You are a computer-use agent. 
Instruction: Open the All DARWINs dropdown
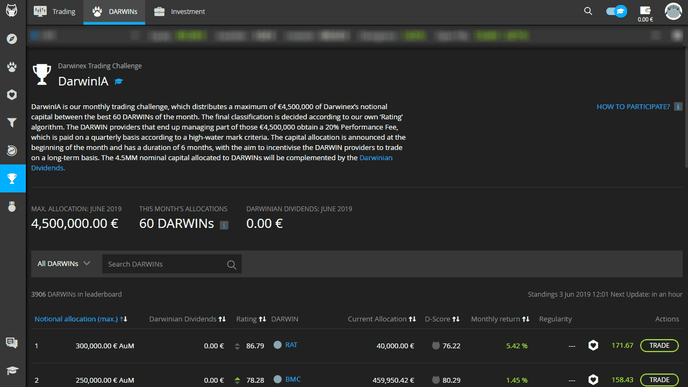(64, 264)
